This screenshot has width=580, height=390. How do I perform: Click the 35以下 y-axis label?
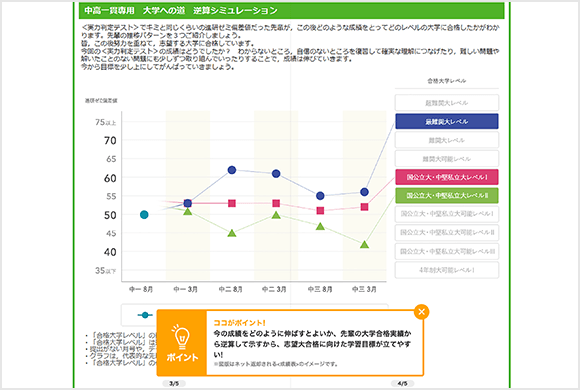(x=106, y=270)
